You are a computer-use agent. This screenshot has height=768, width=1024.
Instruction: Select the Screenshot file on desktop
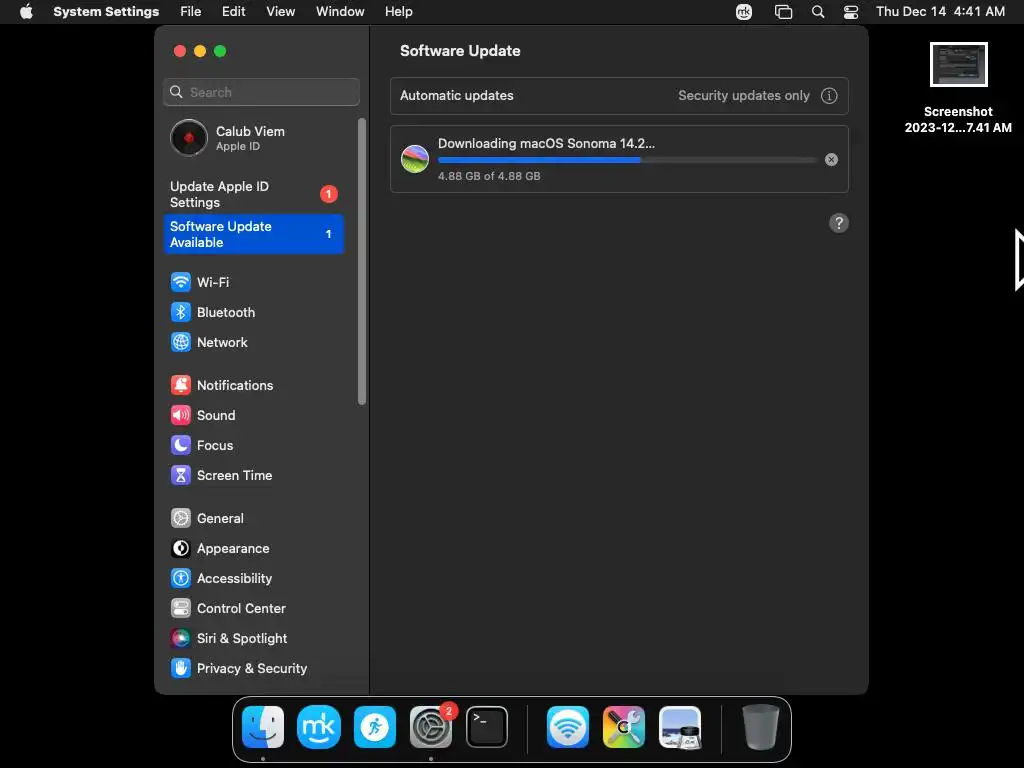958,88
